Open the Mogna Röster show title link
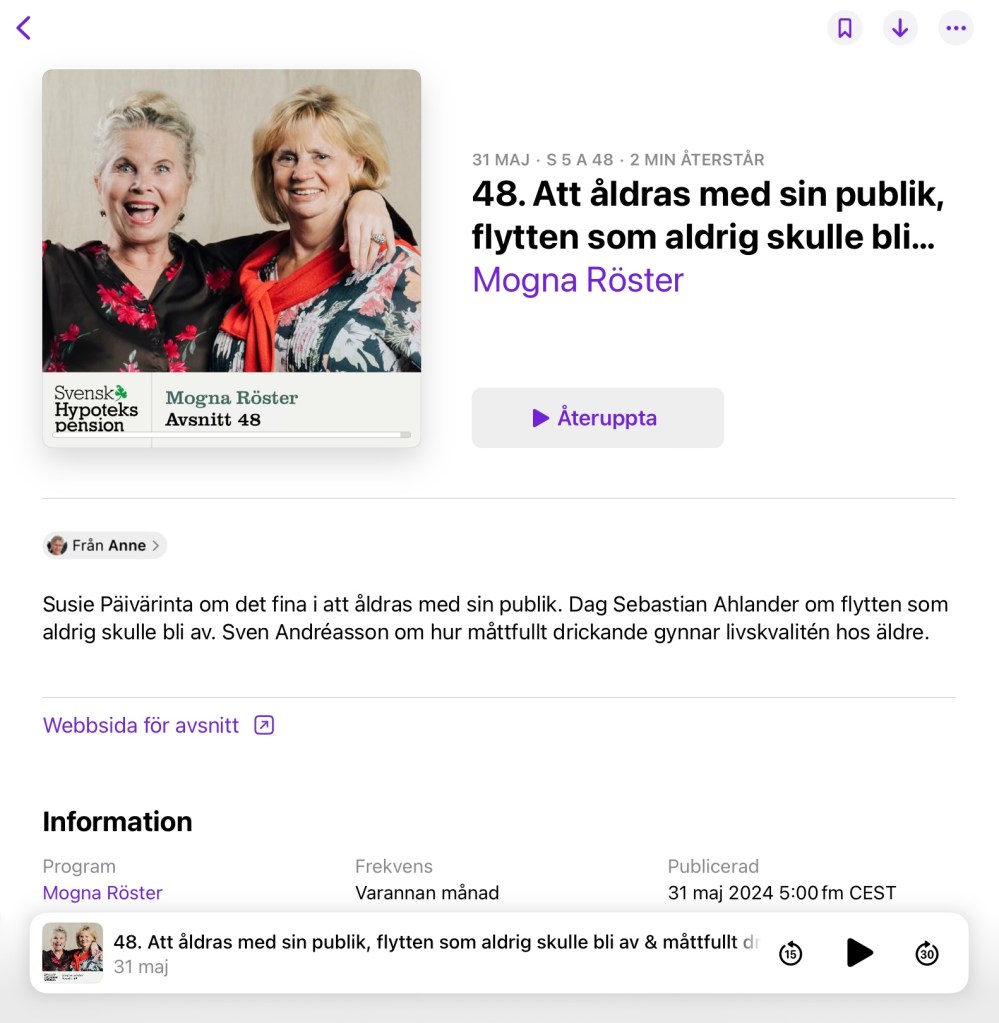 pos(577,280)
